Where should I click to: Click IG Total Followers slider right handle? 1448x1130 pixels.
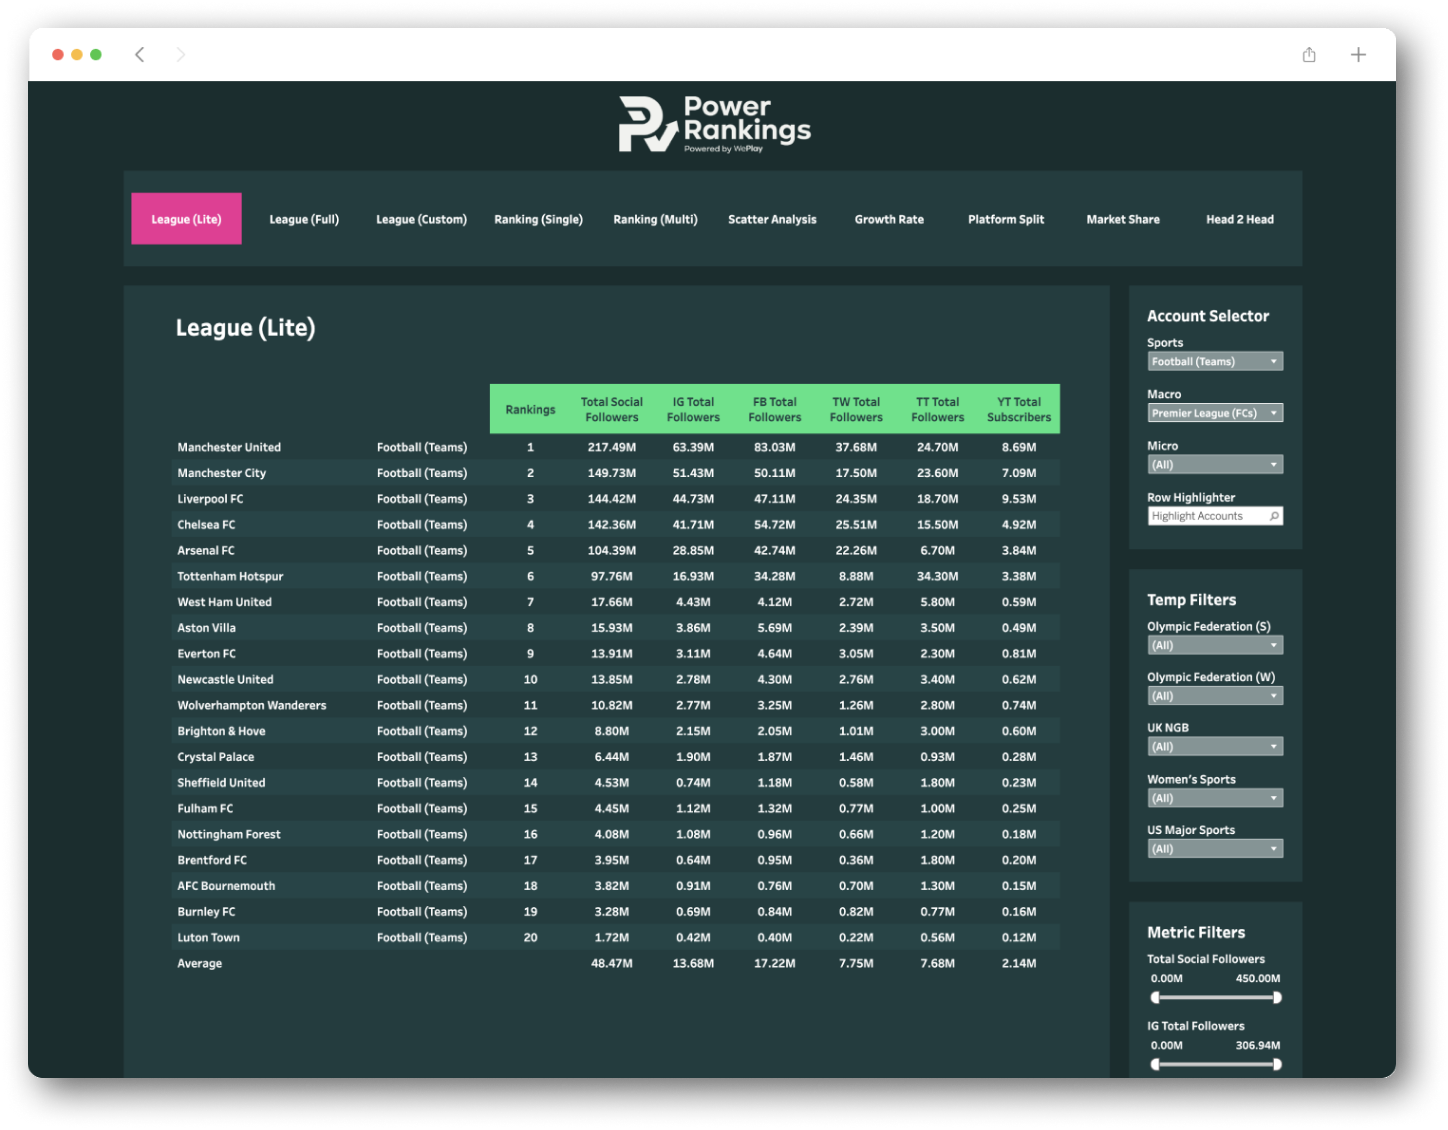coord(1277,1064)
